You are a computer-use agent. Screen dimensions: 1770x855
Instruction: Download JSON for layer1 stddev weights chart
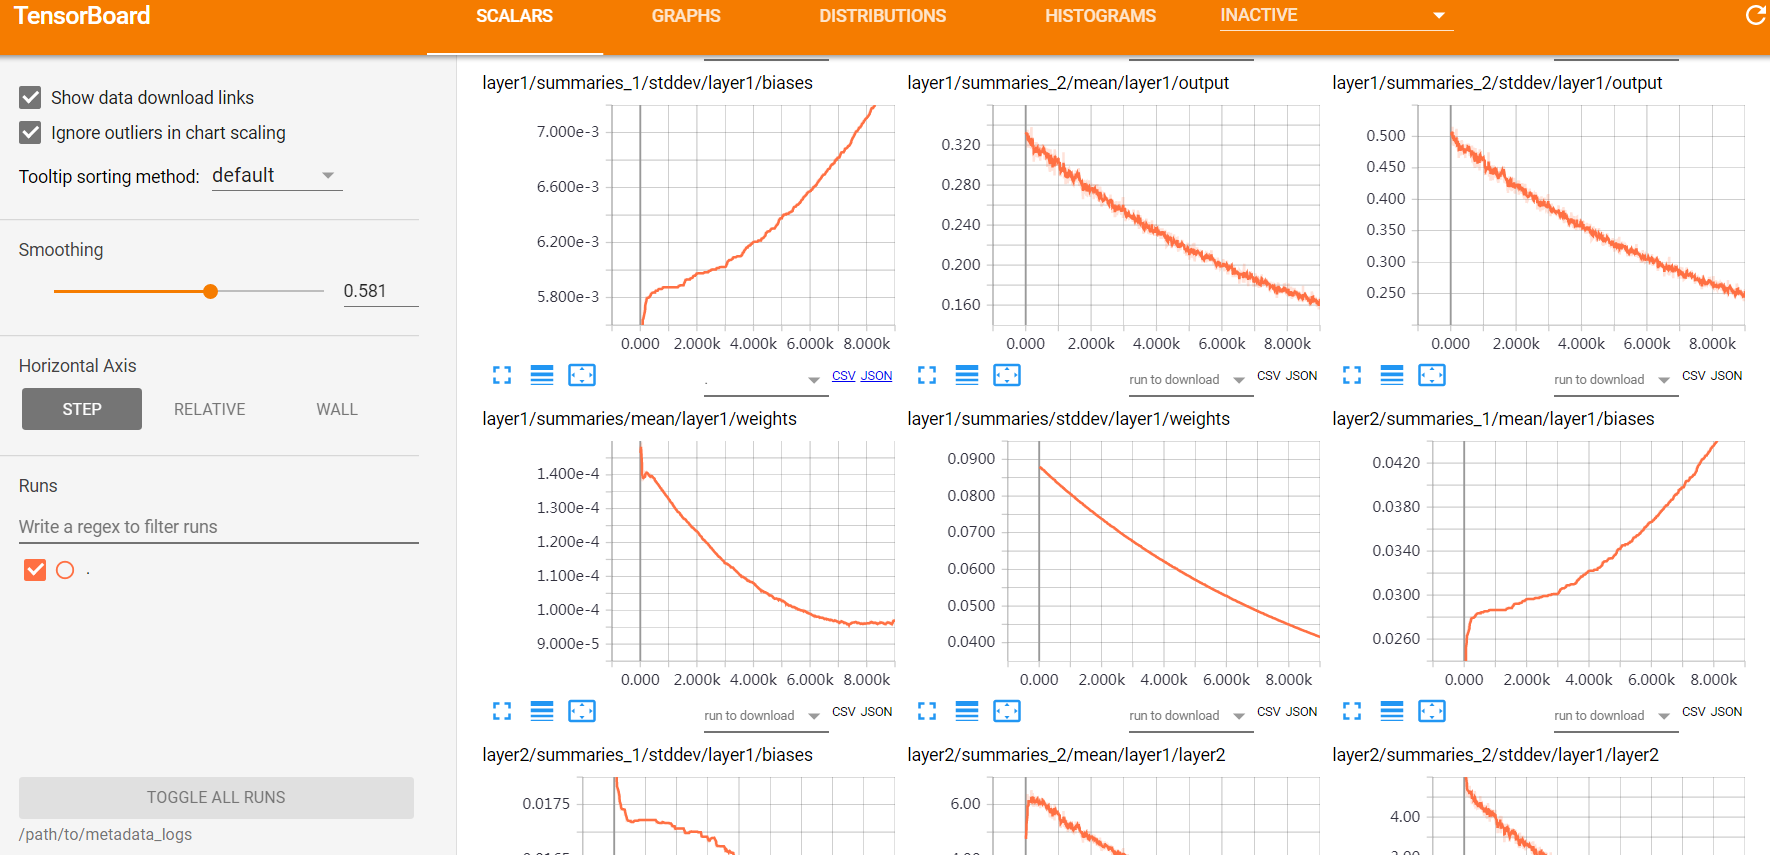(1301, 712)
